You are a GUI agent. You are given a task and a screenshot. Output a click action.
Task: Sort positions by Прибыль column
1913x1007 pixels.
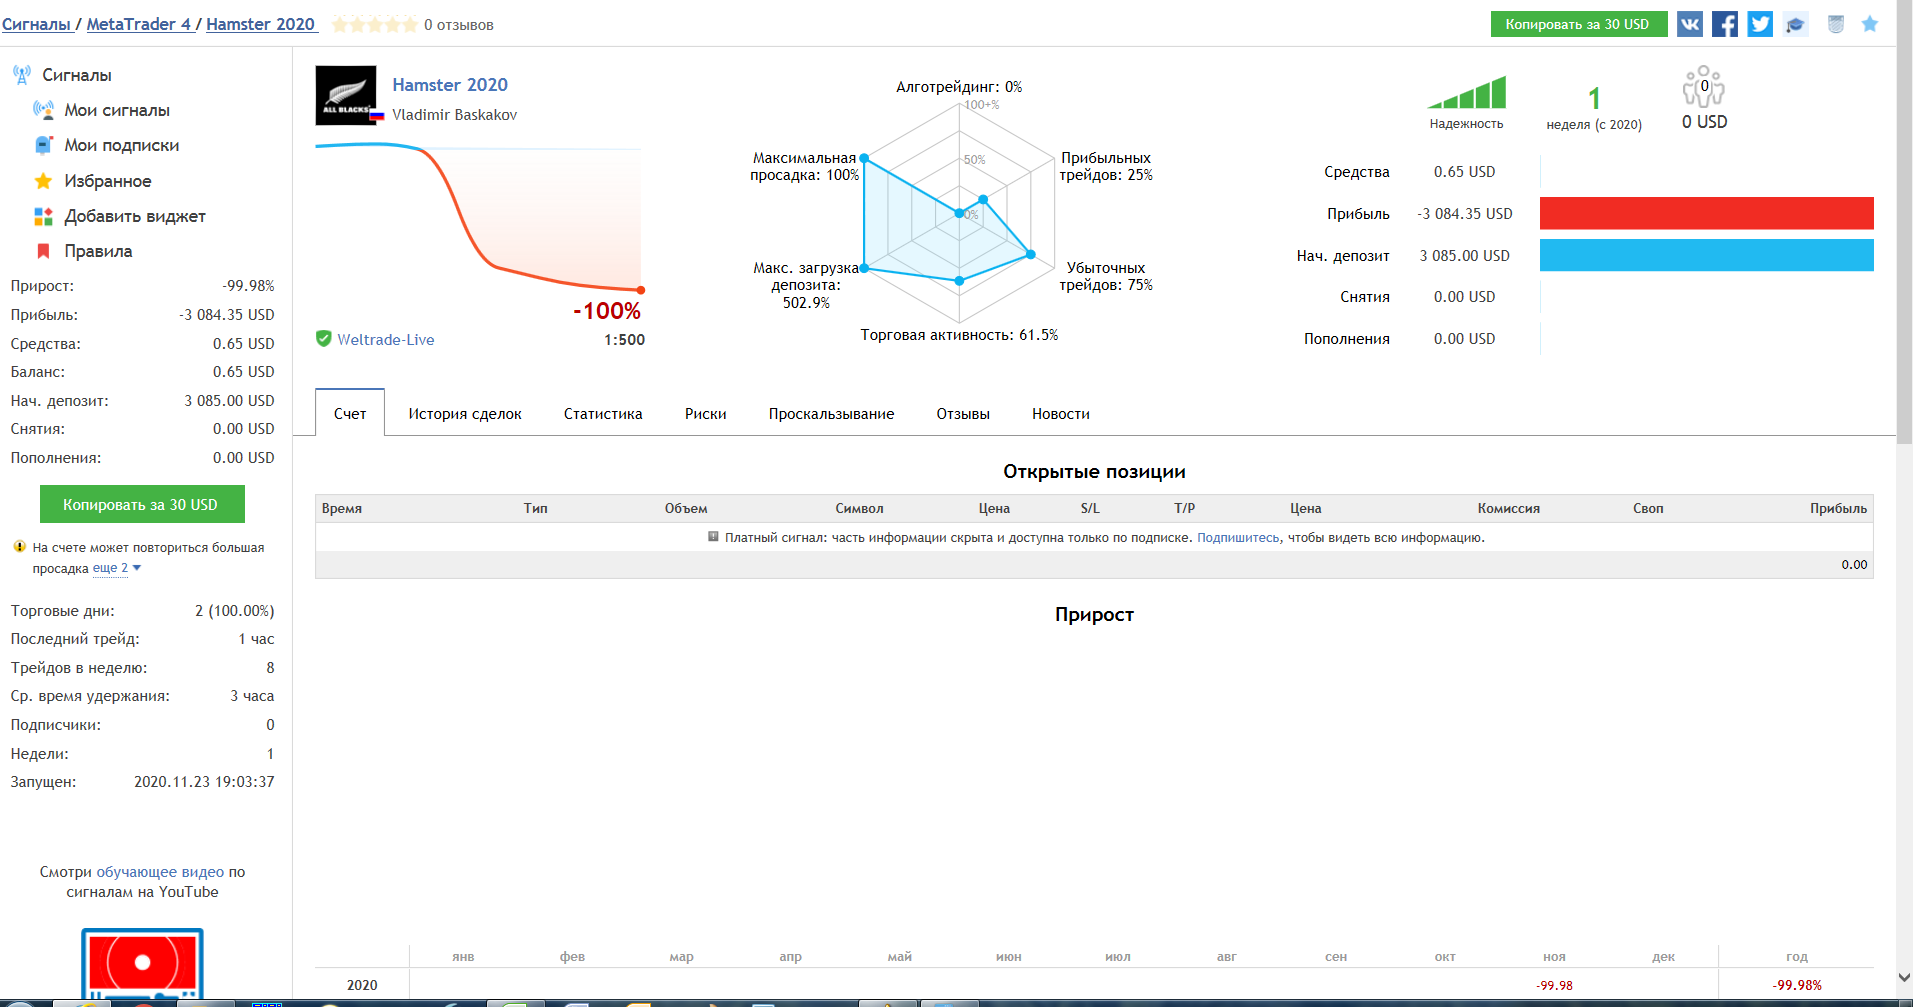[x=1838, y=508]
